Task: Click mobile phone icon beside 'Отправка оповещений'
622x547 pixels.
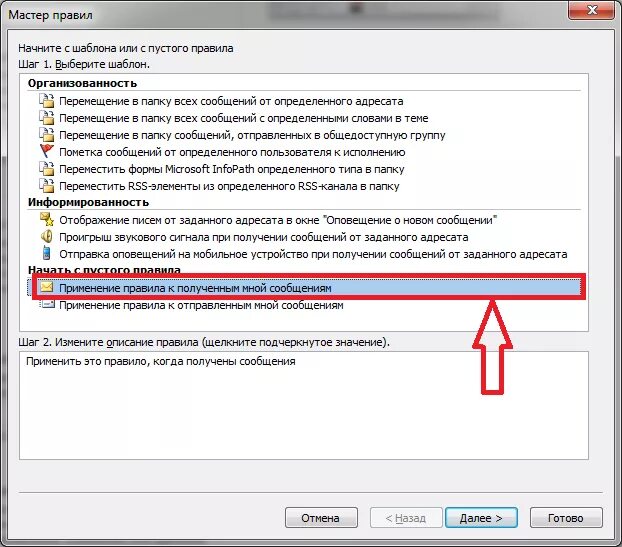Action: pos(46,253)
